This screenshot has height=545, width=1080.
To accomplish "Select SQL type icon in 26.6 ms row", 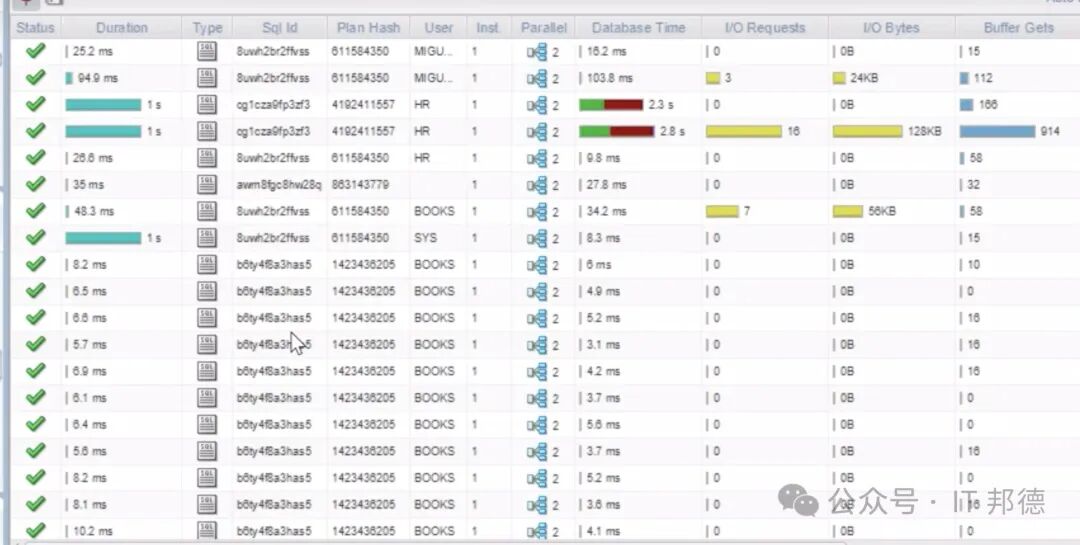I will pos(207,158).
